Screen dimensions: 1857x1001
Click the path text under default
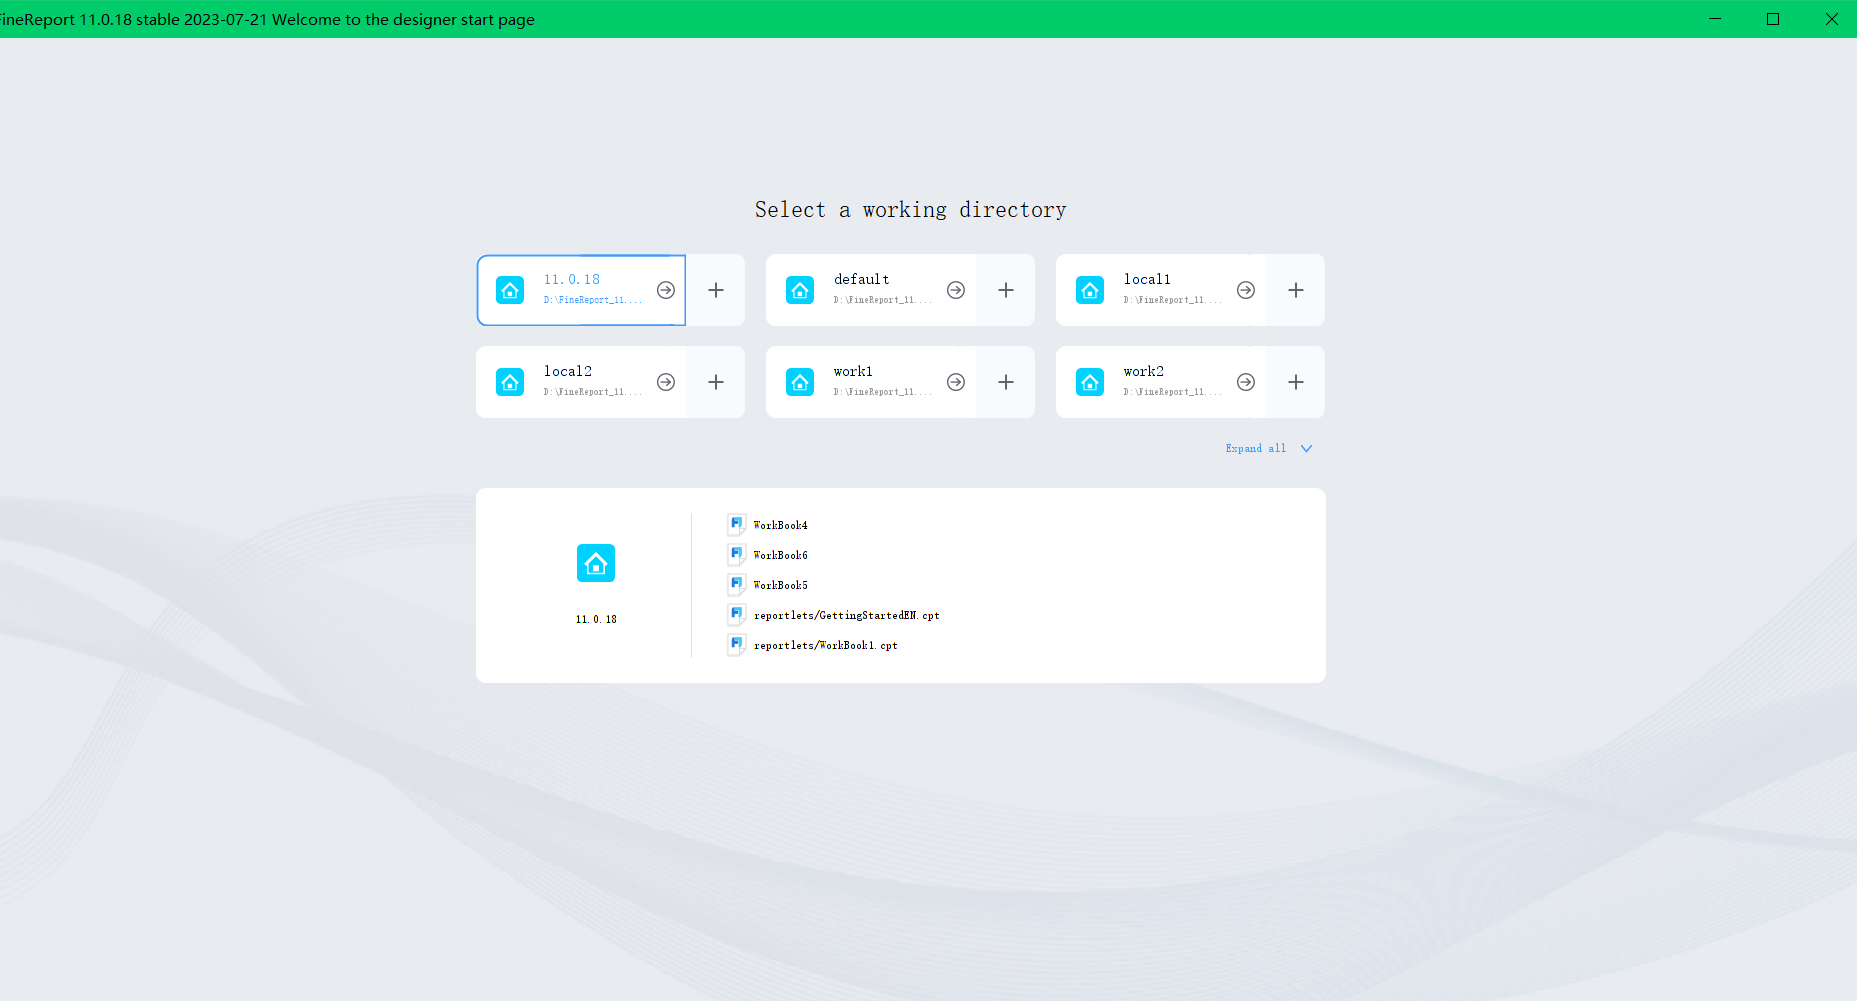(x=883, y=300)
